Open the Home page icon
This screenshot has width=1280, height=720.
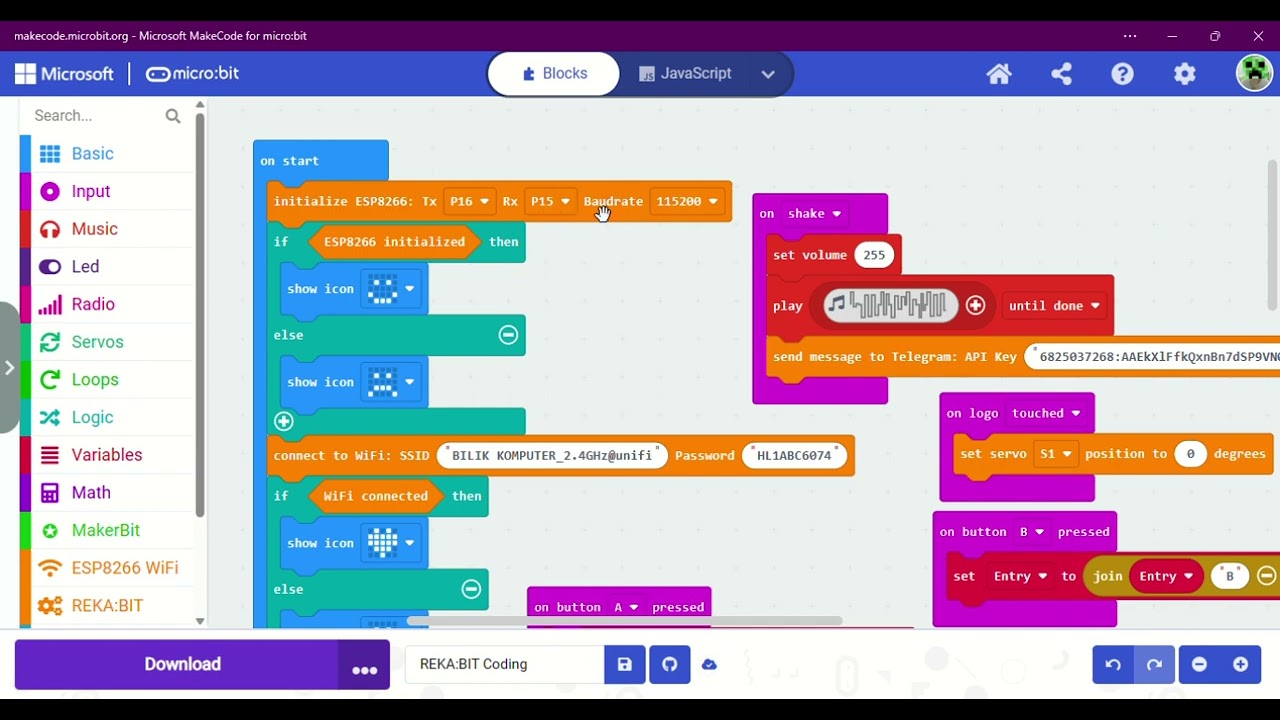[999, 74]
